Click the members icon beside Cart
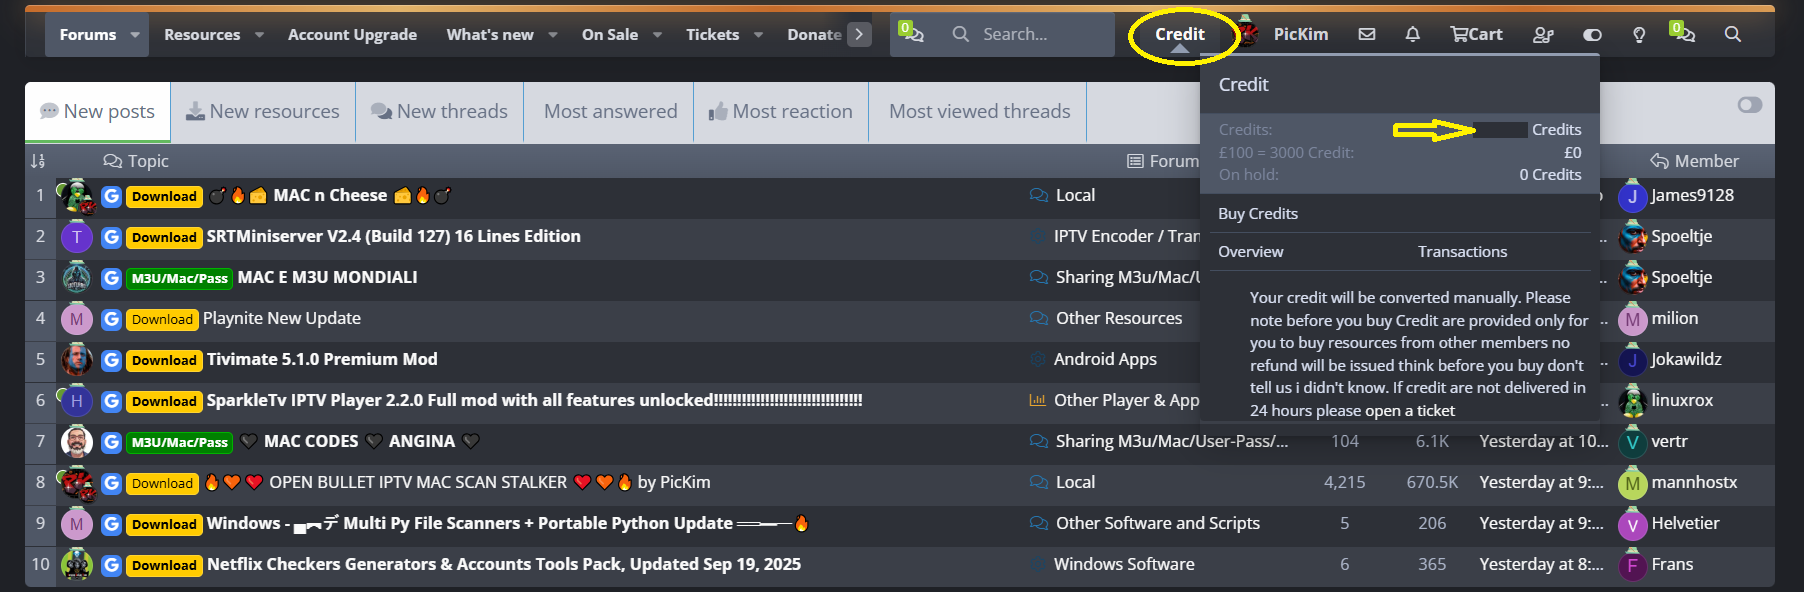This screenshot has height=592, width=1804. [x=1543, y=34]
